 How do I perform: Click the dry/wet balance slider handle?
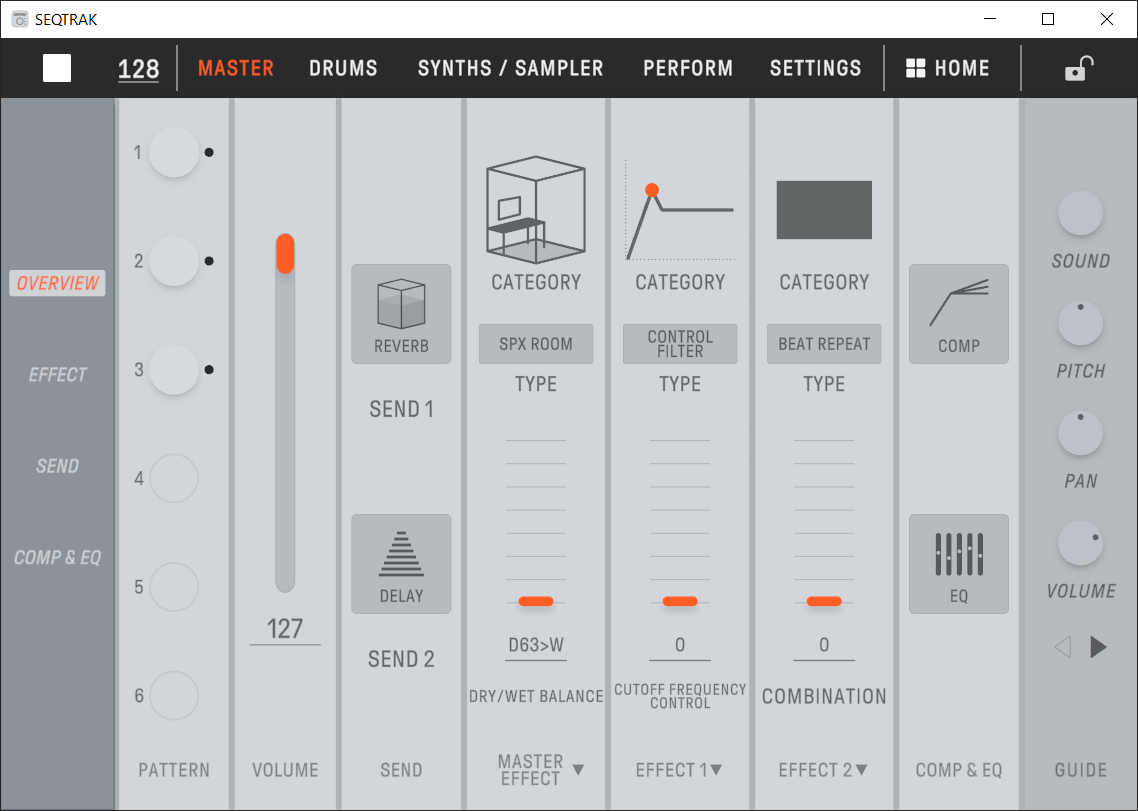pos(536,601)
